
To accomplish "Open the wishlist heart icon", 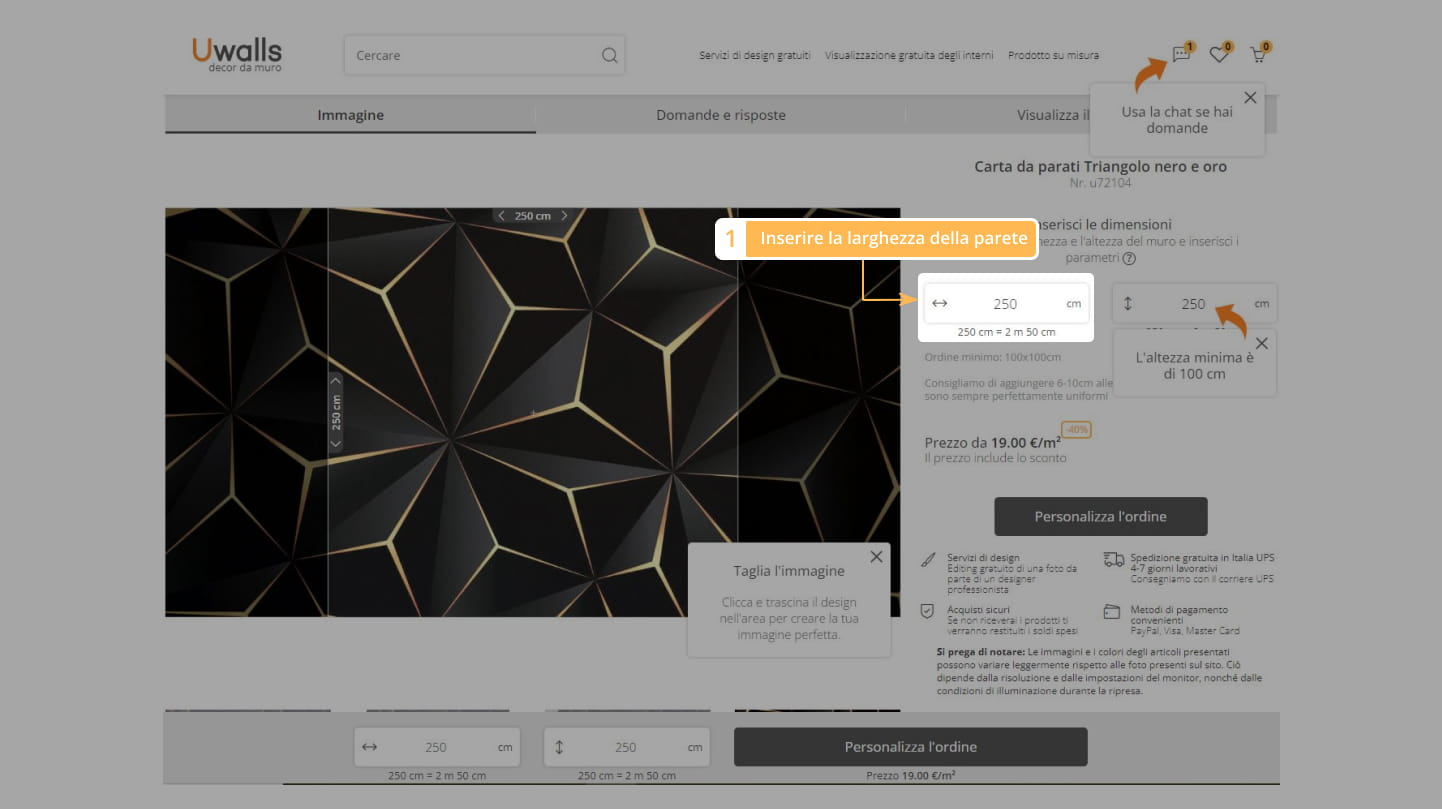I will (x=1218, y=55).
